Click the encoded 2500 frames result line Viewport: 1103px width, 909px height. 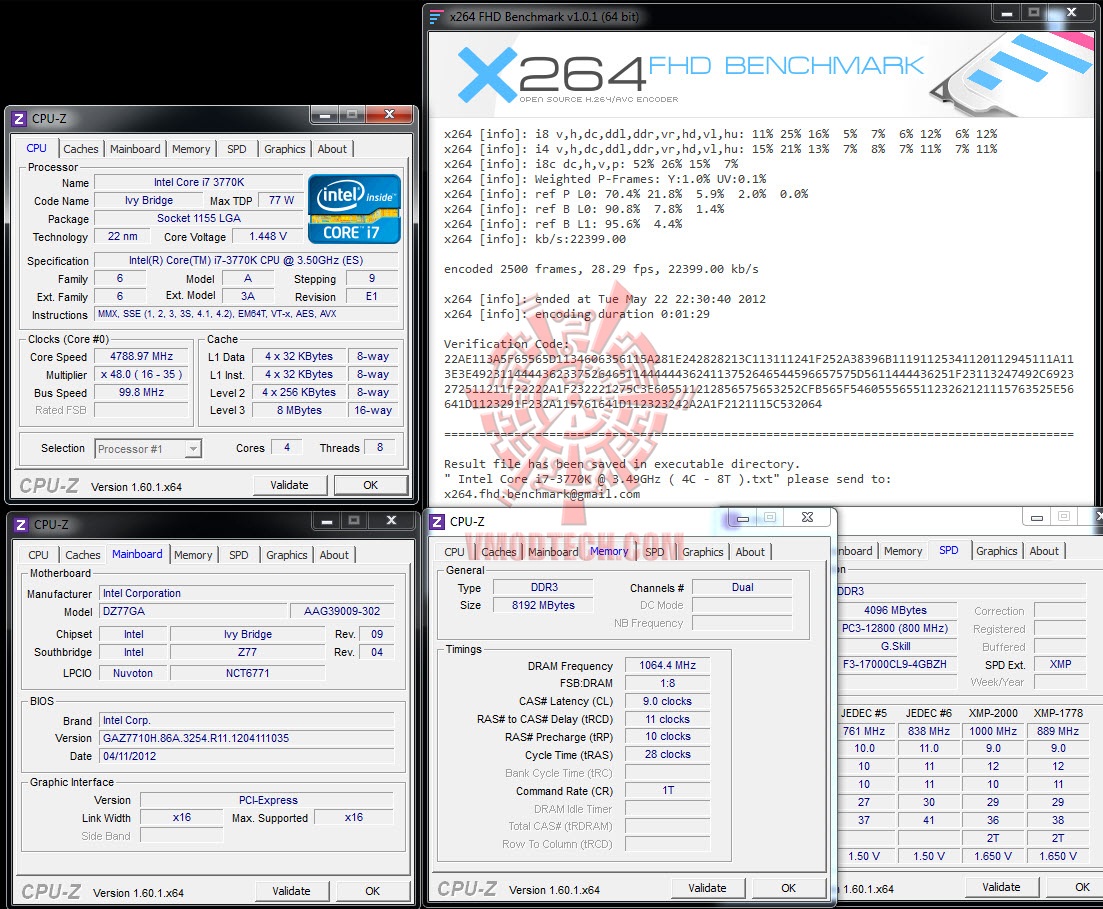pos(601,269)
